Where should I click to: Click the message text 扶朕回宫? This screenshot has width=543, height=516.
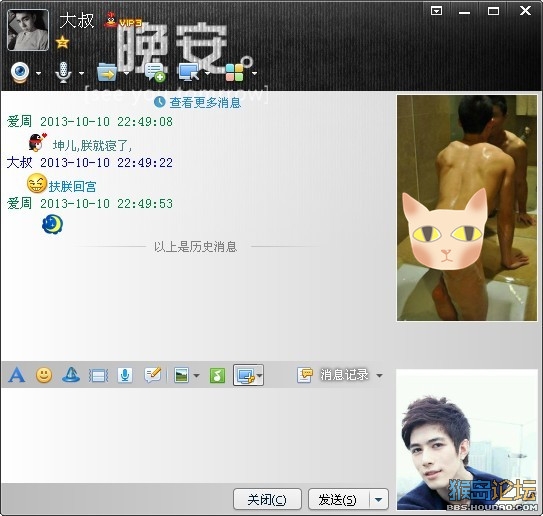click(73, 187)
